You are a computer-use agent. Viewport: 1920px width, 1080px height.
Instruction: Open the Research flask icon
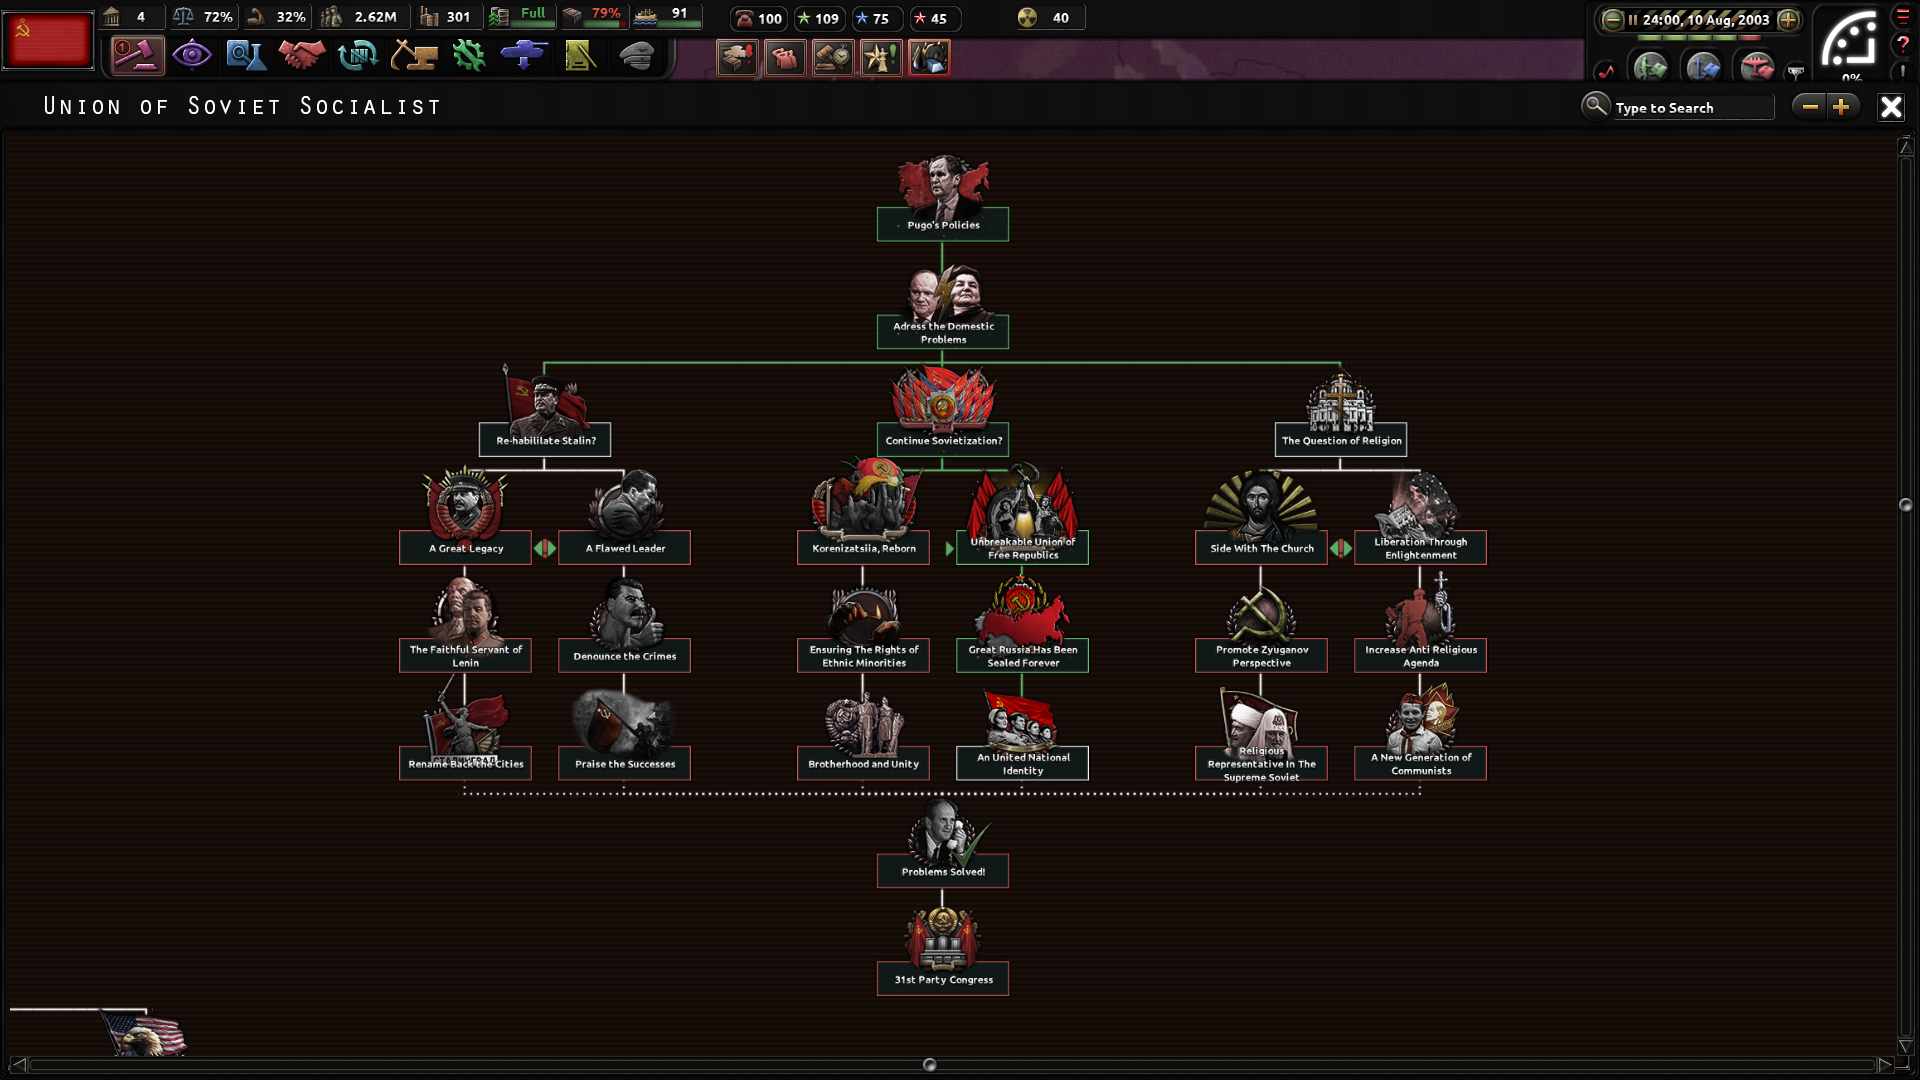[246, 55]
